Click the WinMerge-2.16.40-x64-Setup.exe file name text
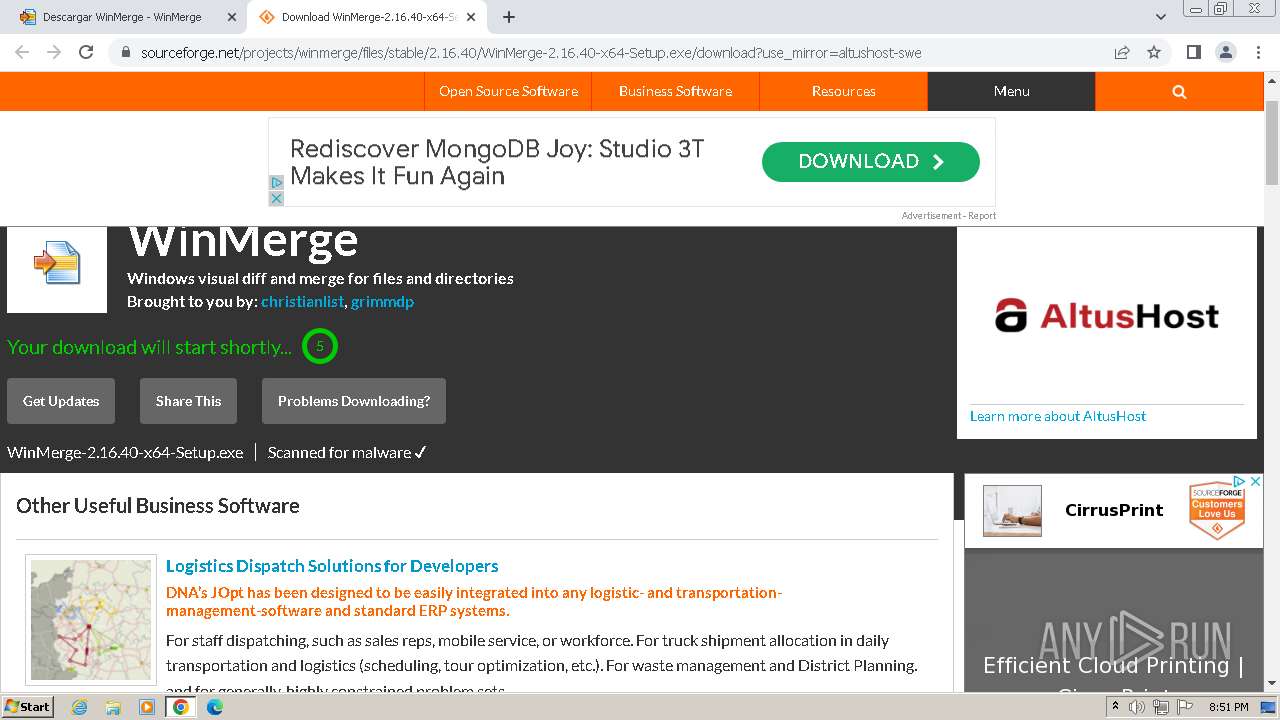 pyautogui.click(x=125, y=452)
